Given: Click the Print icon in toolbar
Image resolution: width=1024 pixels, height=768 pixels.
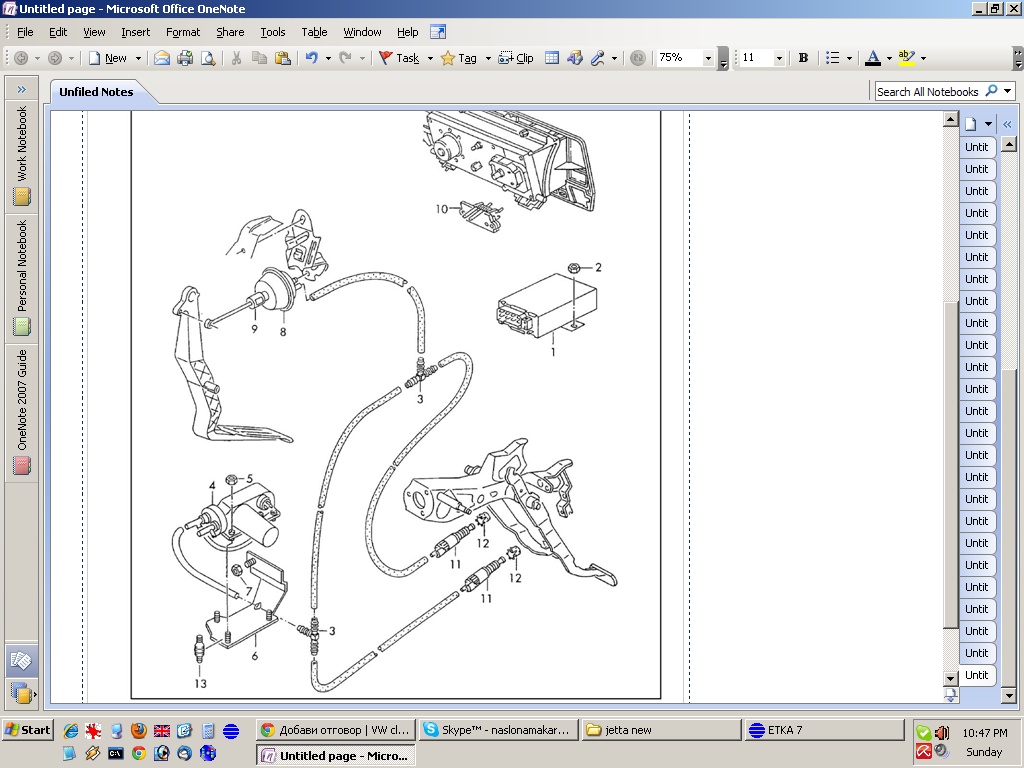Looking at the screenshot, I should pyautogui.click(x=185, y=58).
